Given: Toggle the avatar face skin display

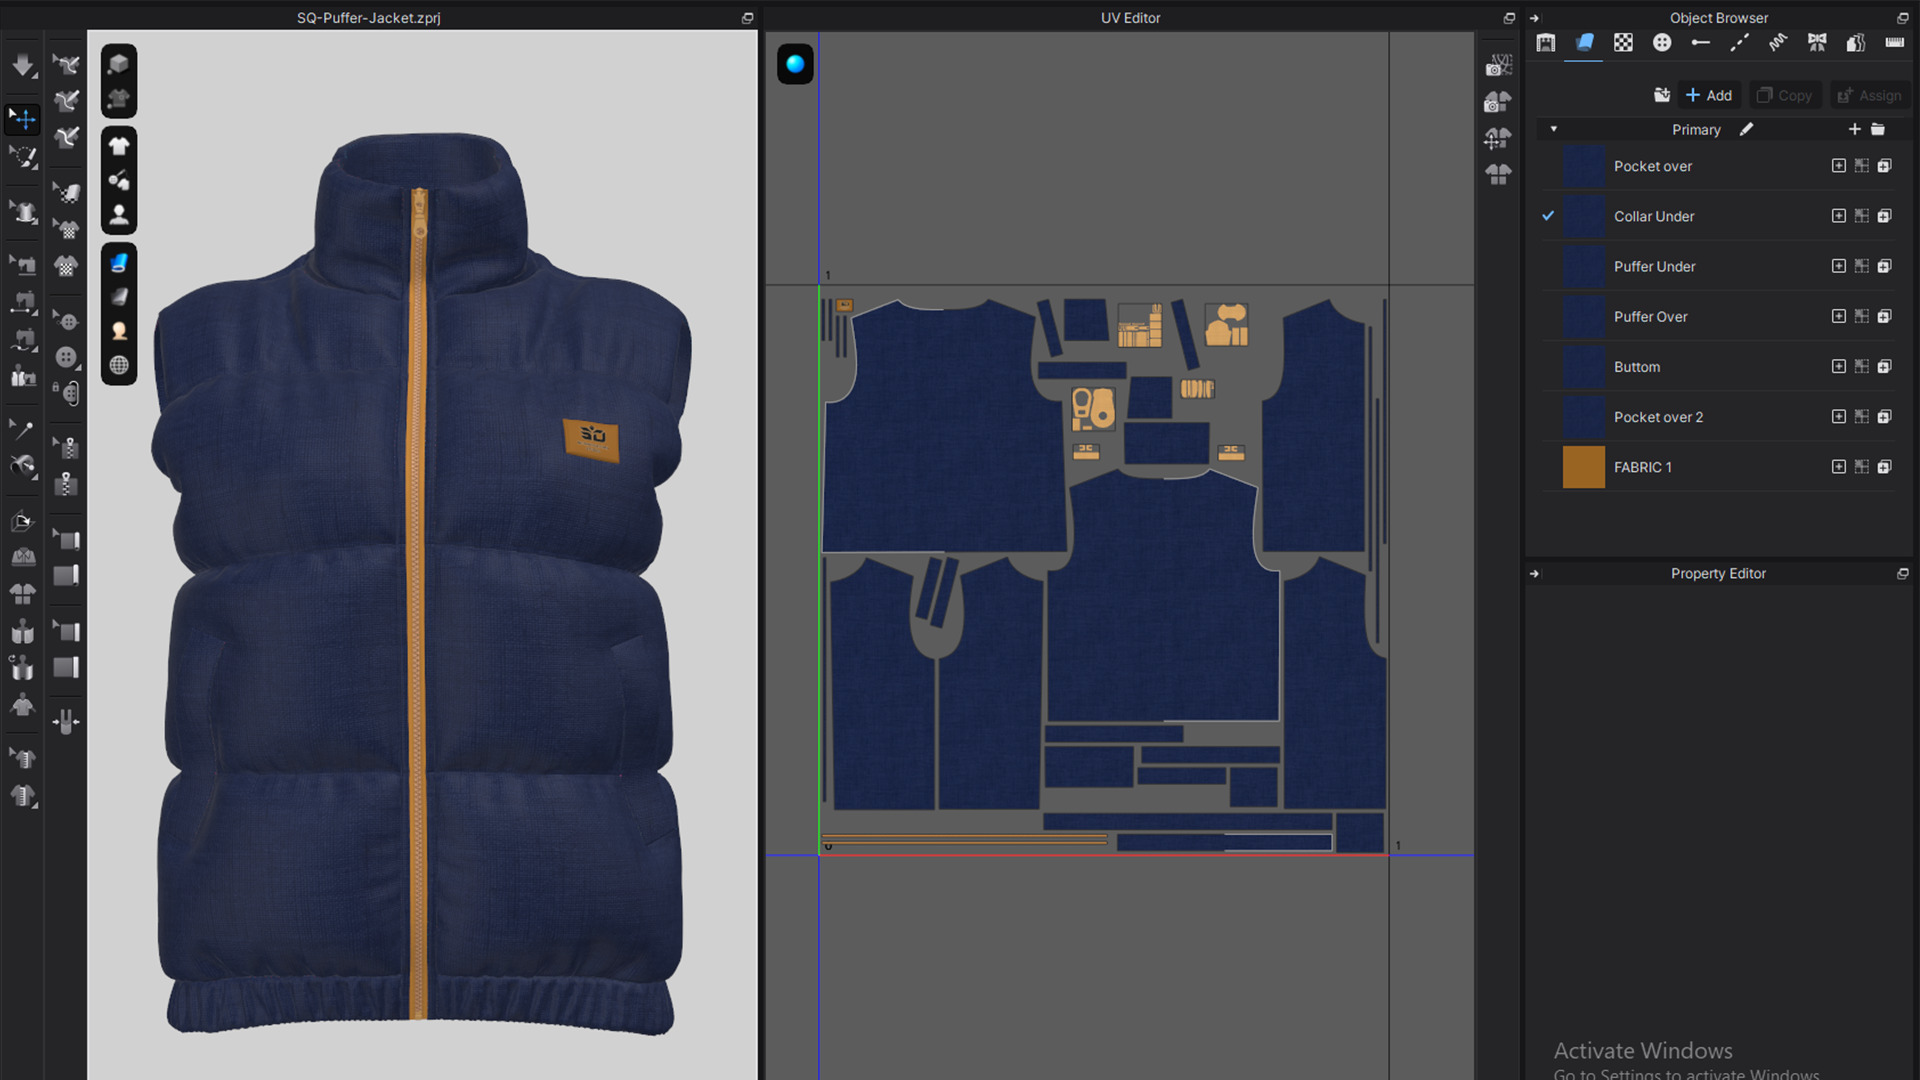Looking at the screenshot, I should pyautogui.click(x=119, y=330).
